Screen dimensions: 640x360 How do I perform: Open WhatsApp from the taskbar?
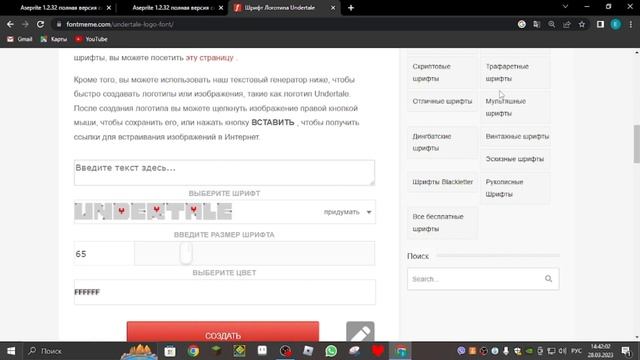pyautogui.click(x=331, y=351)
